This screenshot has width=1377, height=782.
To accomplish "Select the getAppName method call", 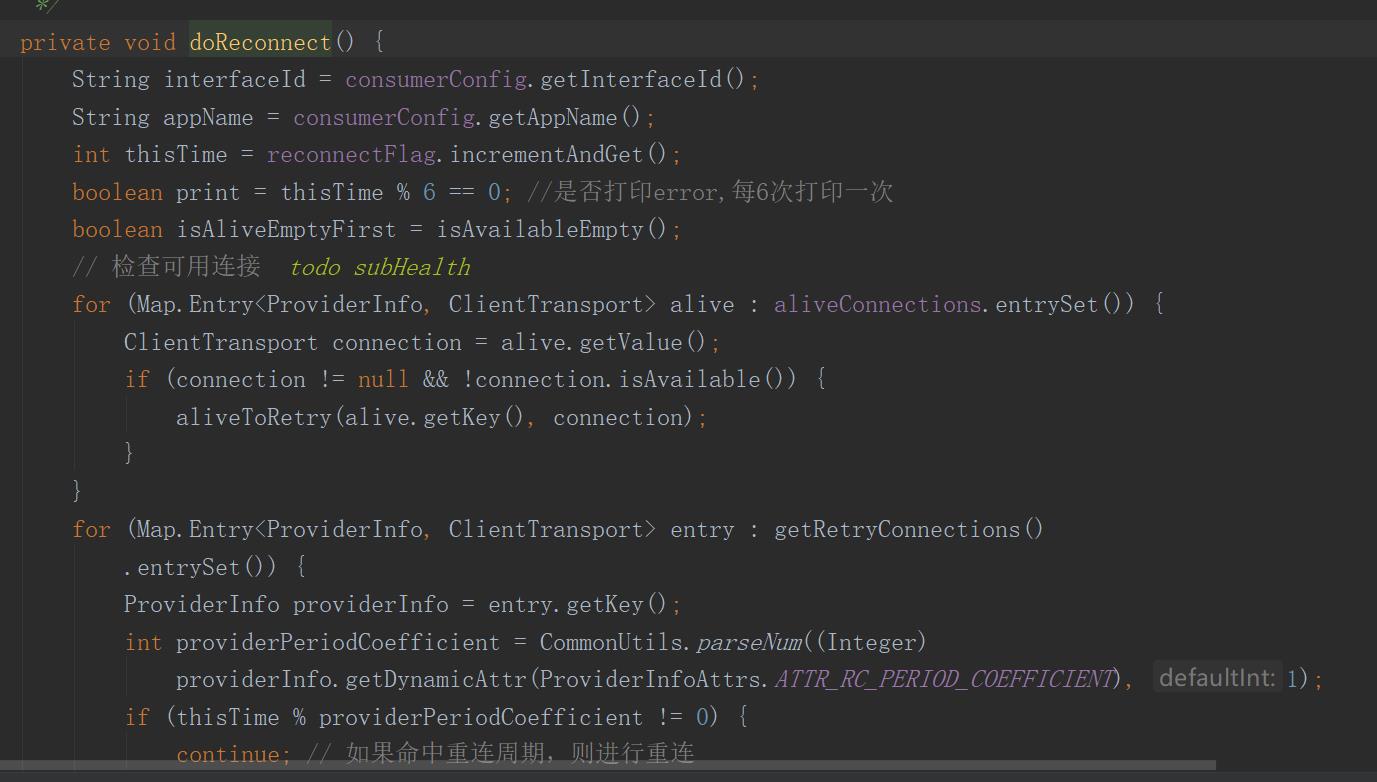I will [553, 117].
